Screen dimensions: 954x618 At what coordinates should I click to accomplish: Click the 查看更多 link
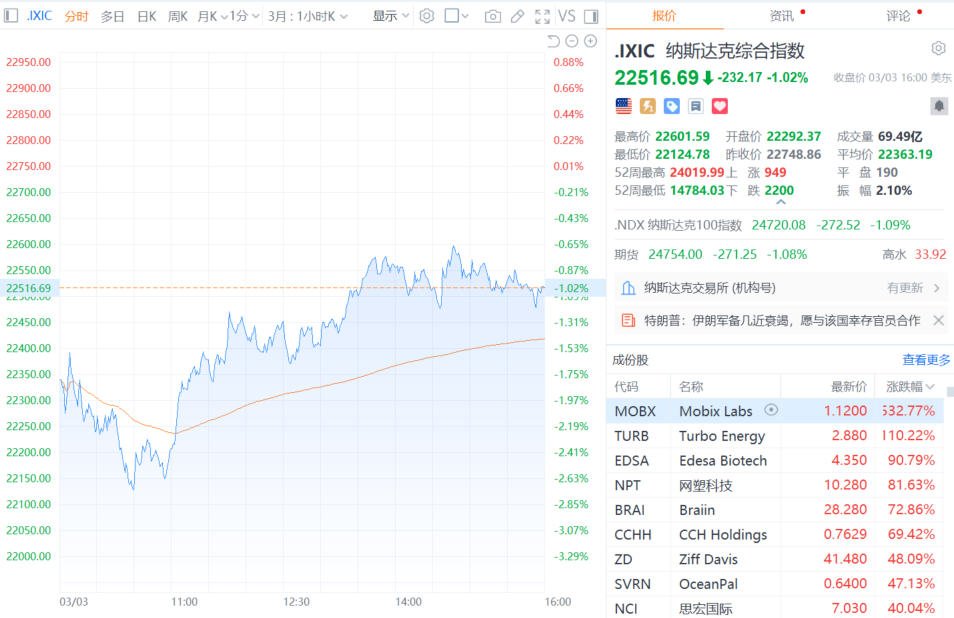pyautogui.click(x=926, y=360)
